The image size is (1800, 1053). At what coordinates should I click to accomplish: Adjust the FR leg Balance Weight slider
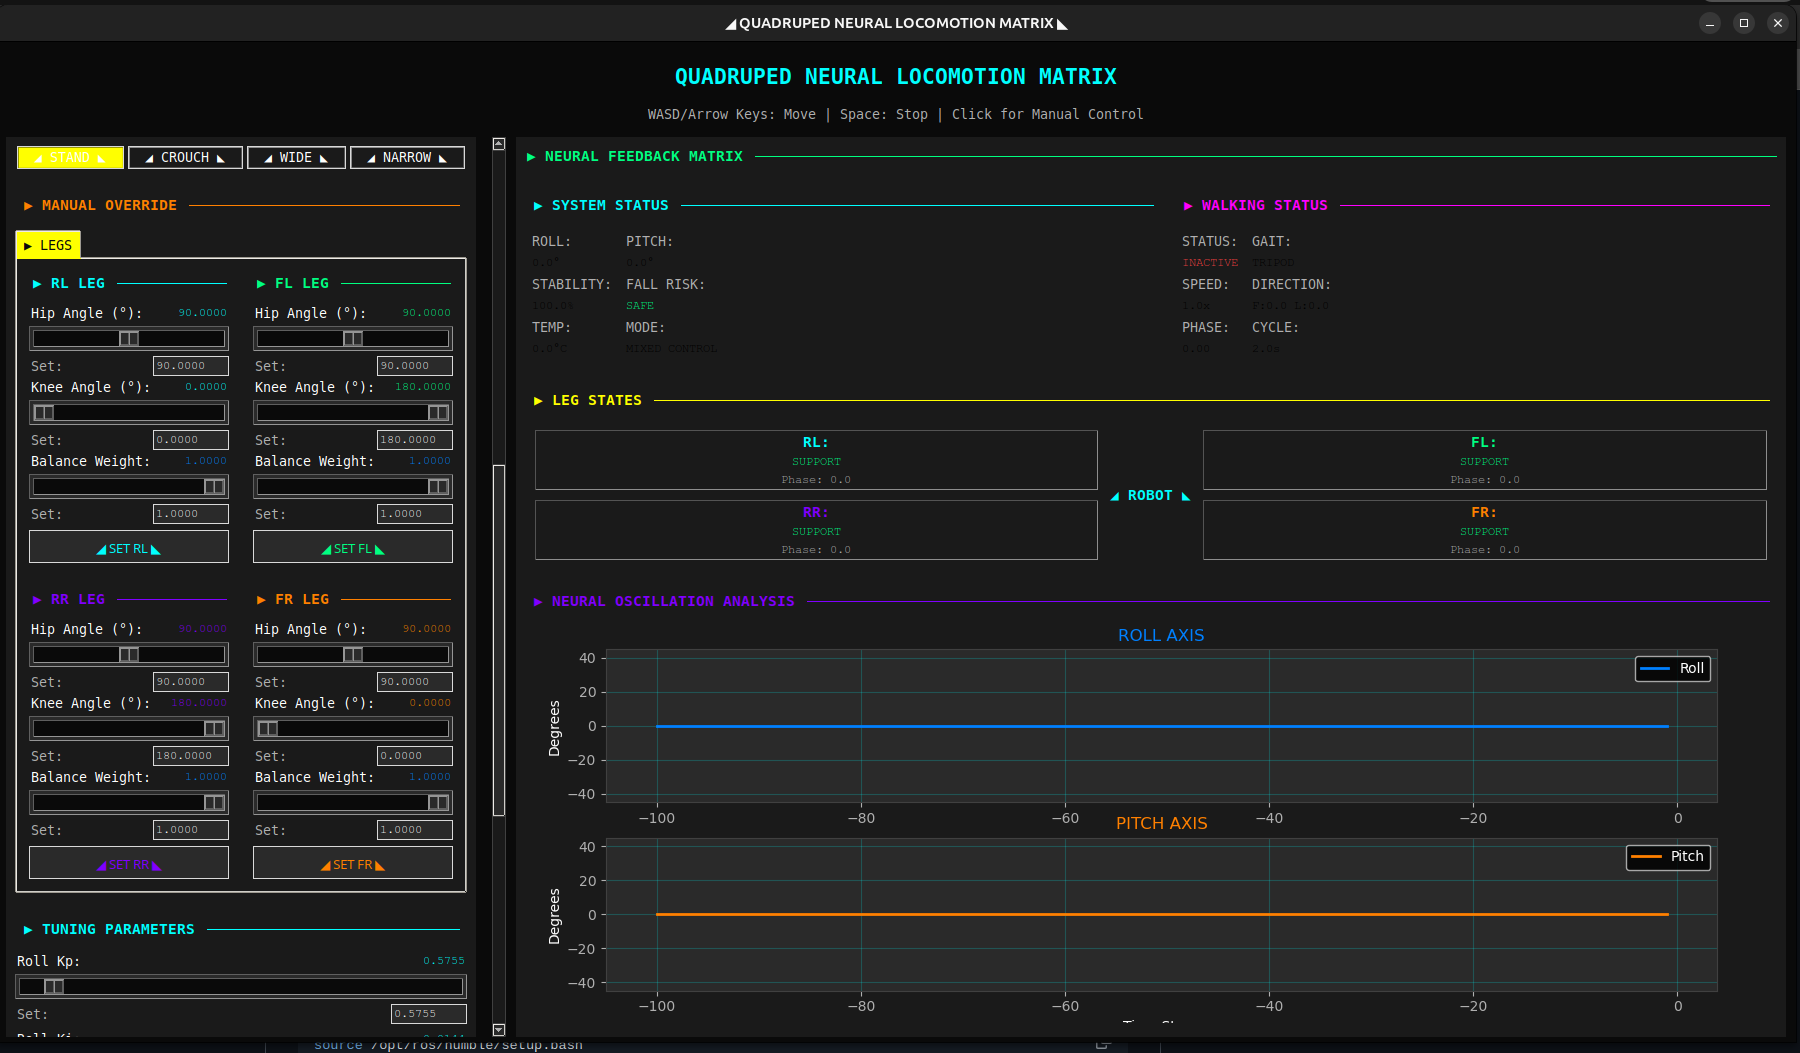353,802
